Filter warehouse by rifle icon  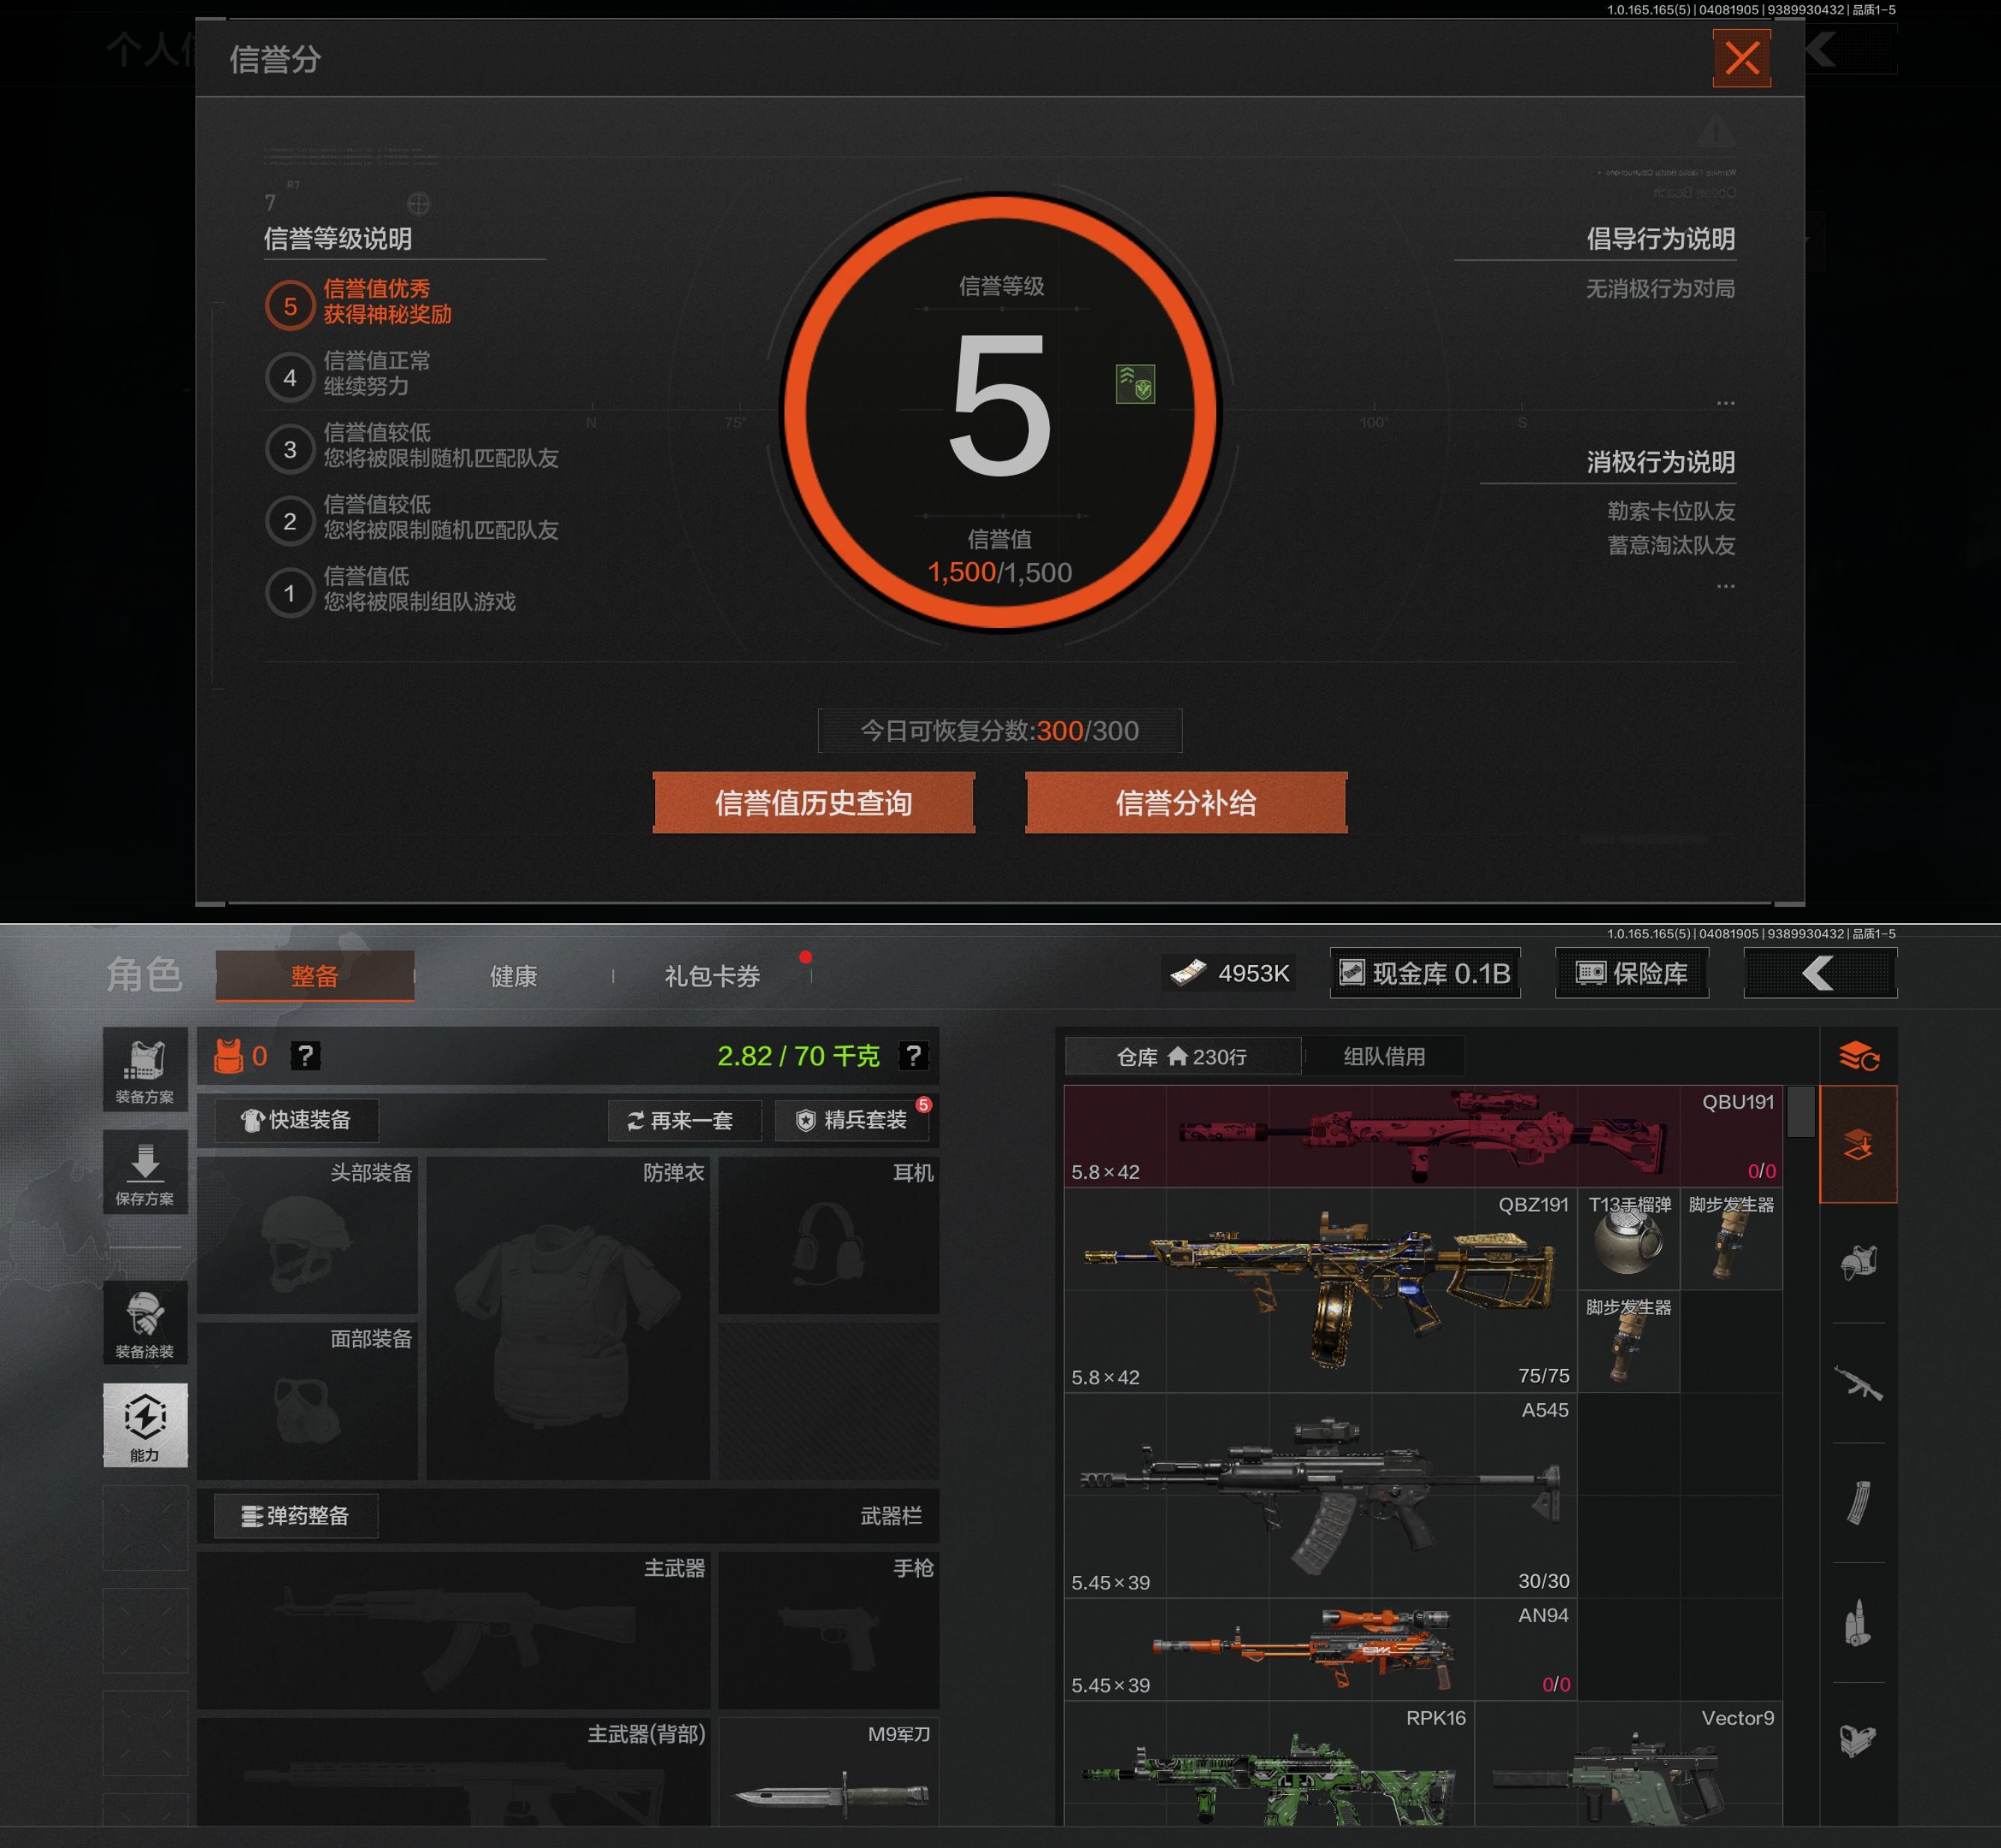click(x=1858, y=1383)
